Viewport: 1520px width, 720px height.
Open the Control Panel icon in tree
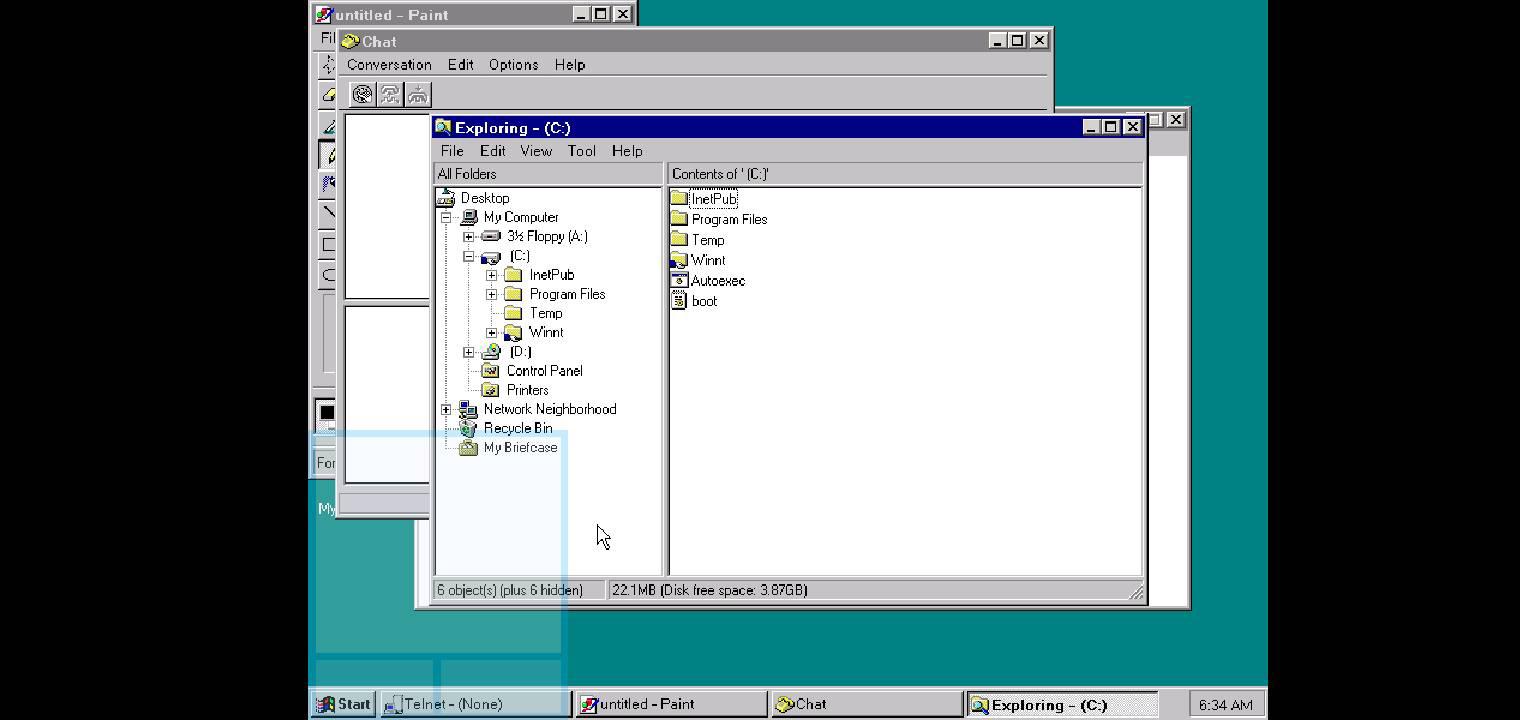tap(491, 371)
